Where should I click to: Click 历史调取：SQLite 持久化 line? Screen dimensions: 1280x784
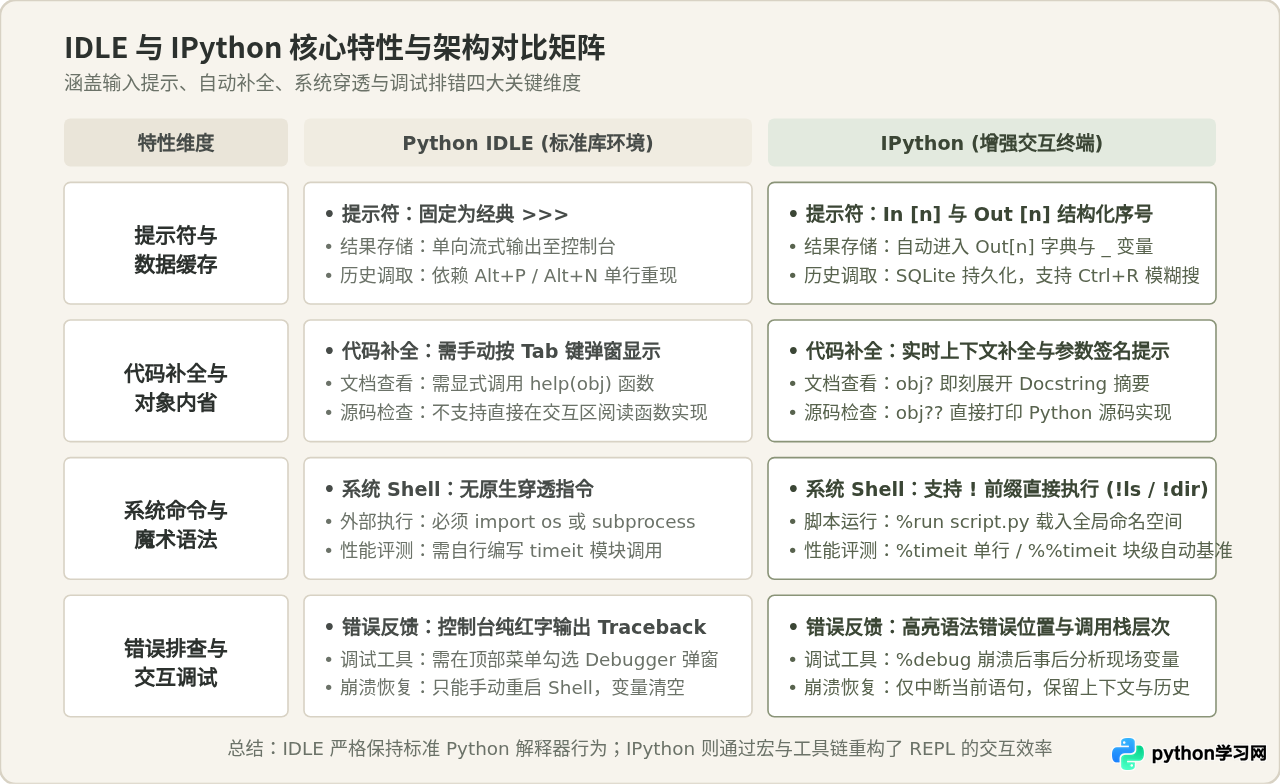tap(994, 276)
